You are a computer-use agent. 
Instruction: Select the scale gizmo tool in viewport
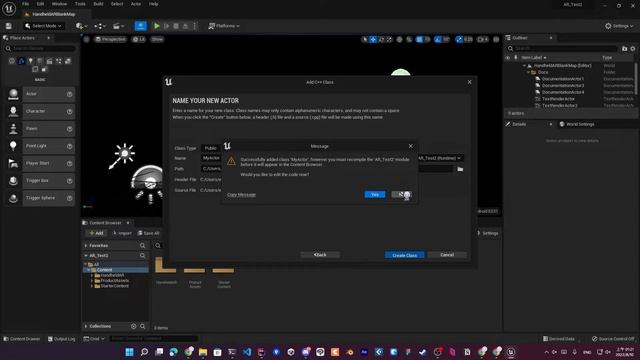(x=389, y=40)
